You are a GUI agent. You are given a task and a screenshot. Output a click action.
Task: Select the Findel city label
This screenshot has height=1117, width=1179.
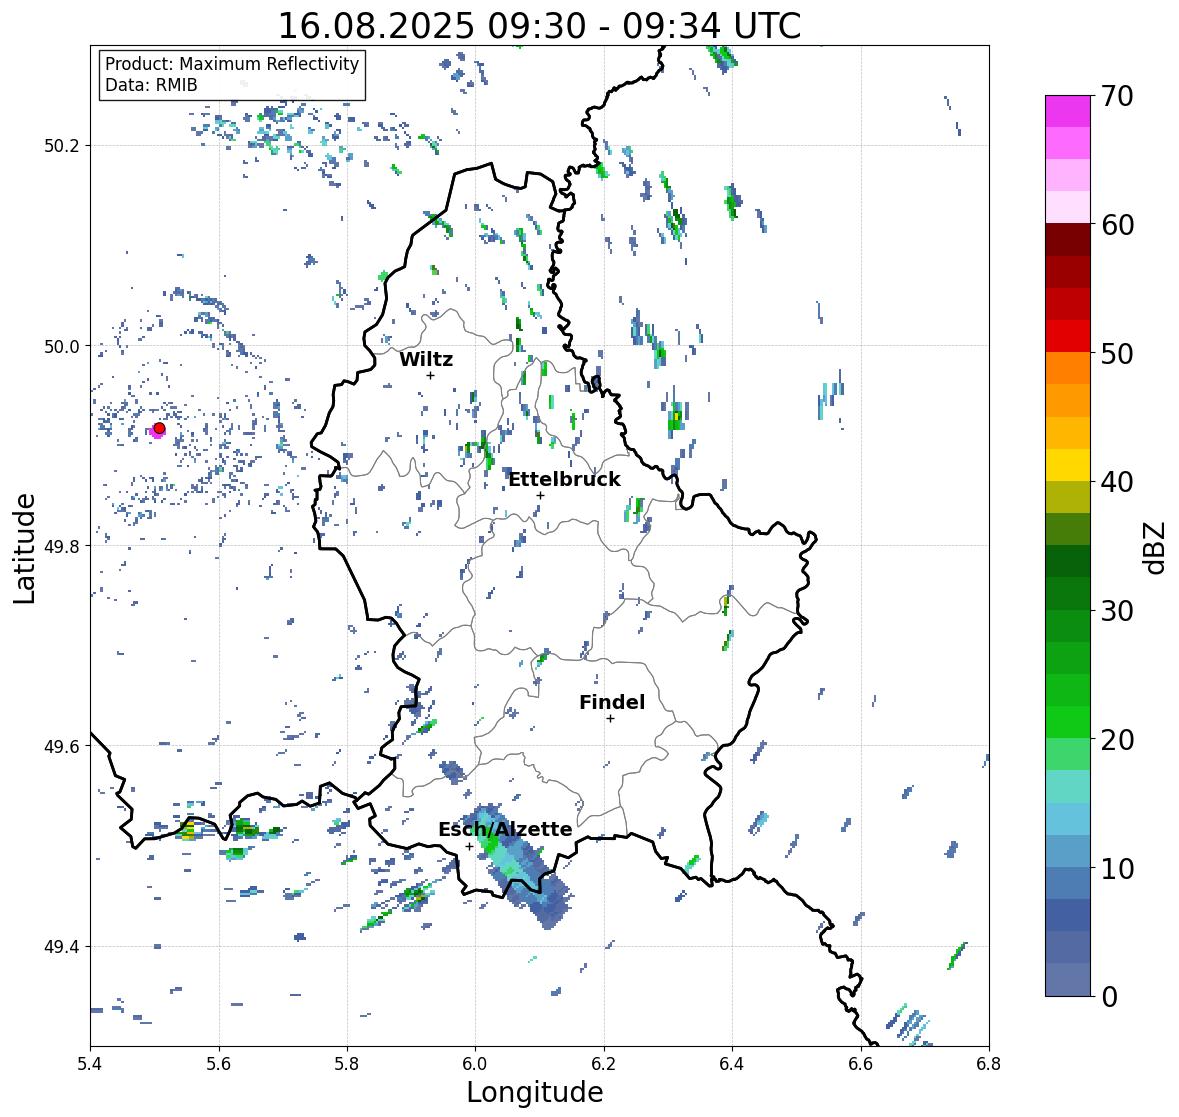(x=611, y=702)
